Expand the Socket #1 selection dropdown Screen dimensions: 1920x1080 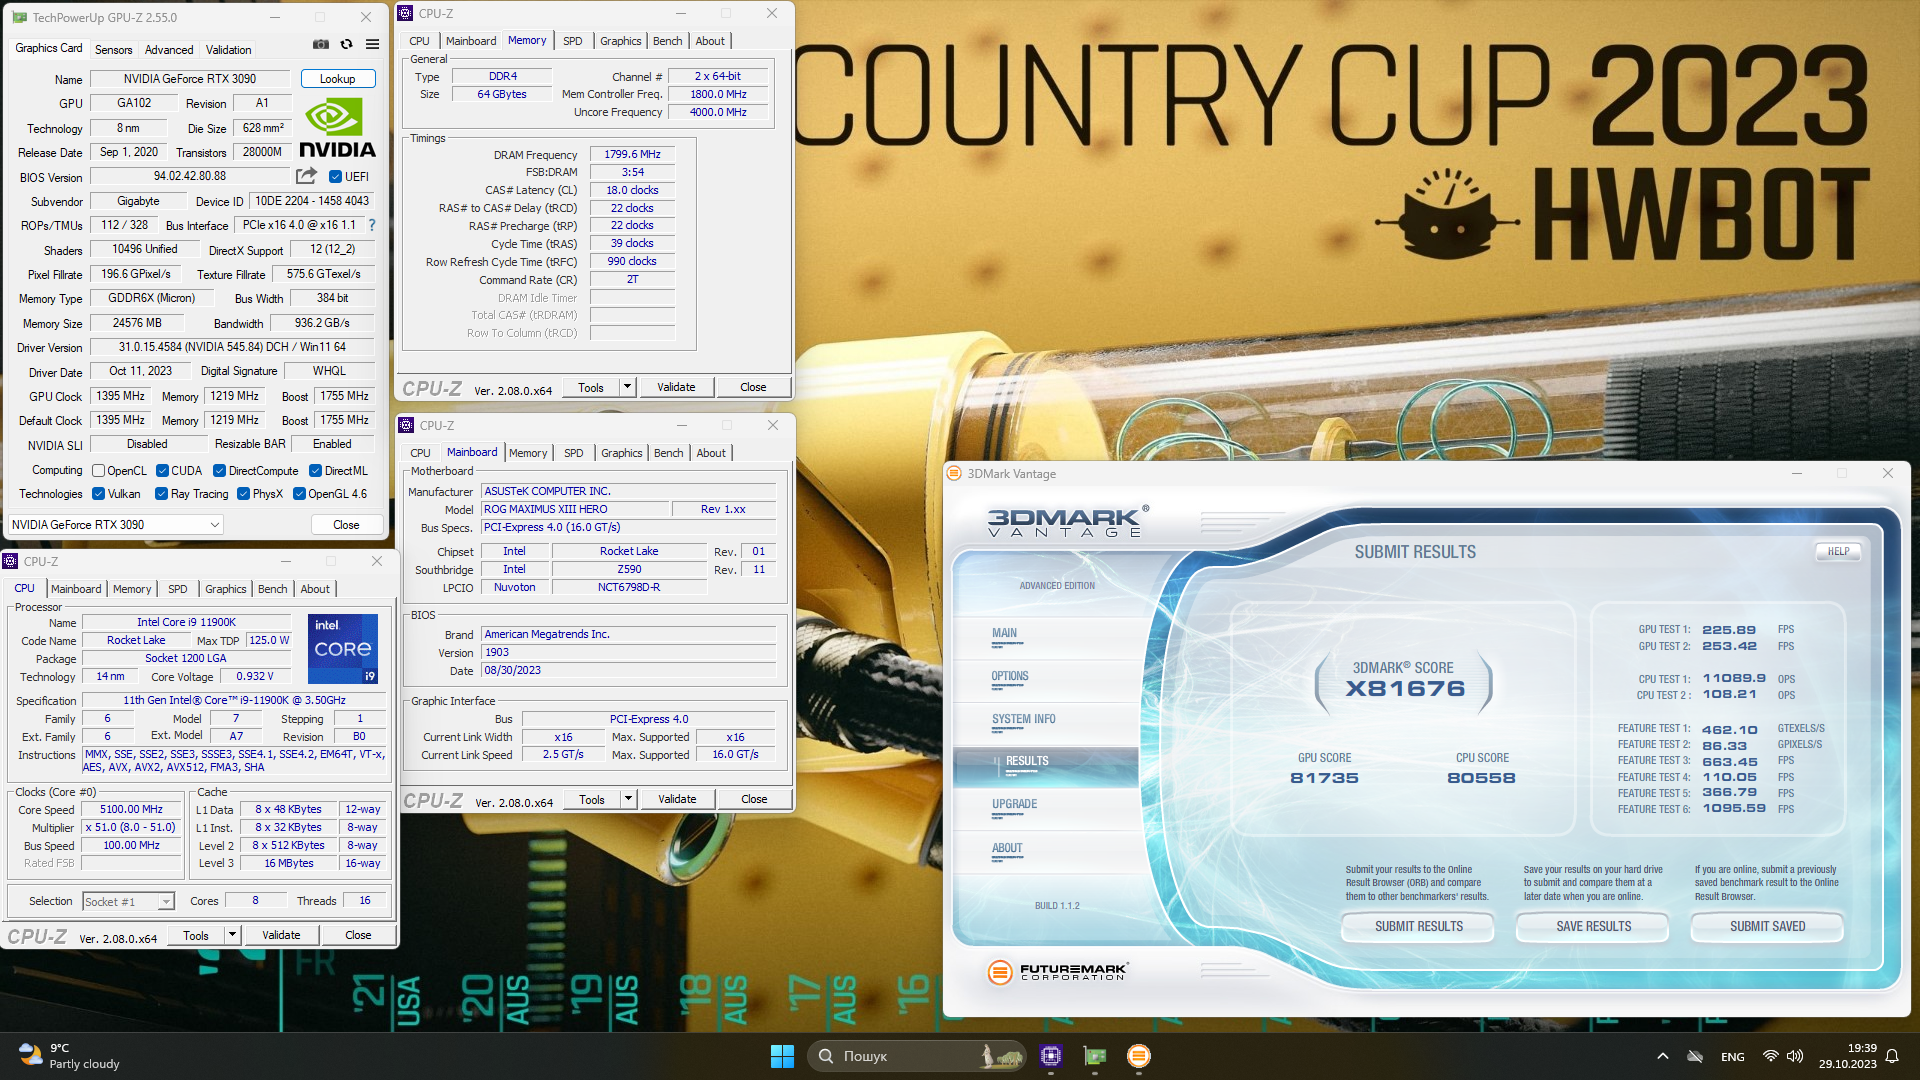[x=166, y=902]
